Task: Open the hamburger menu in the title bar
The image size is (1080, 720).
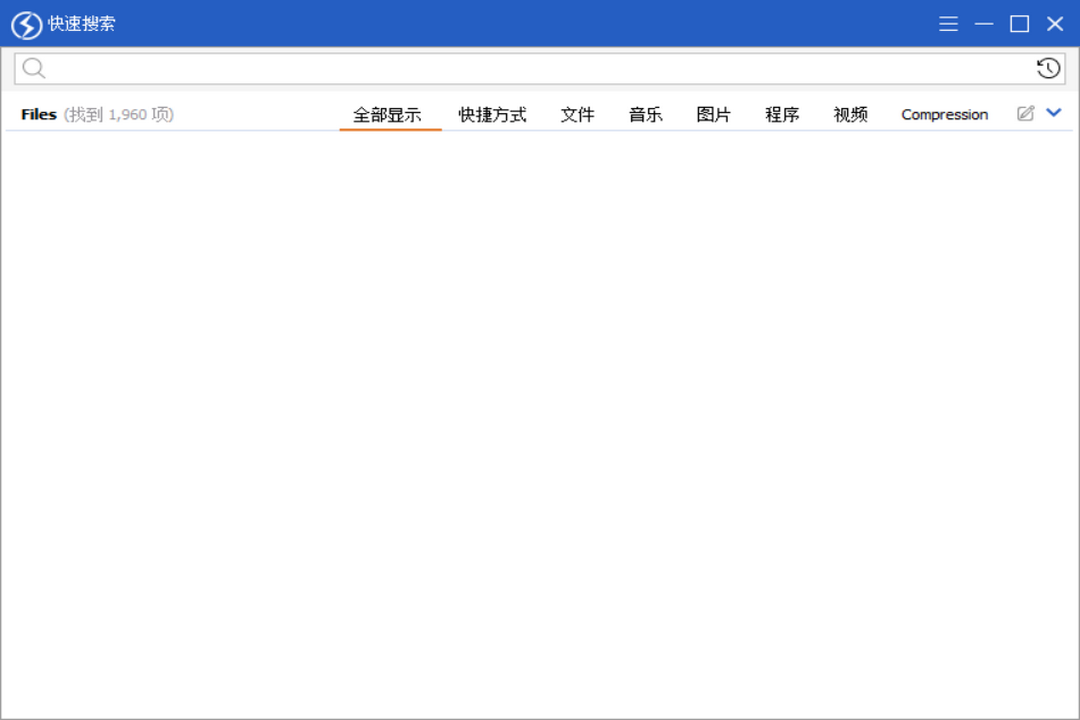Action: (948, 23)
